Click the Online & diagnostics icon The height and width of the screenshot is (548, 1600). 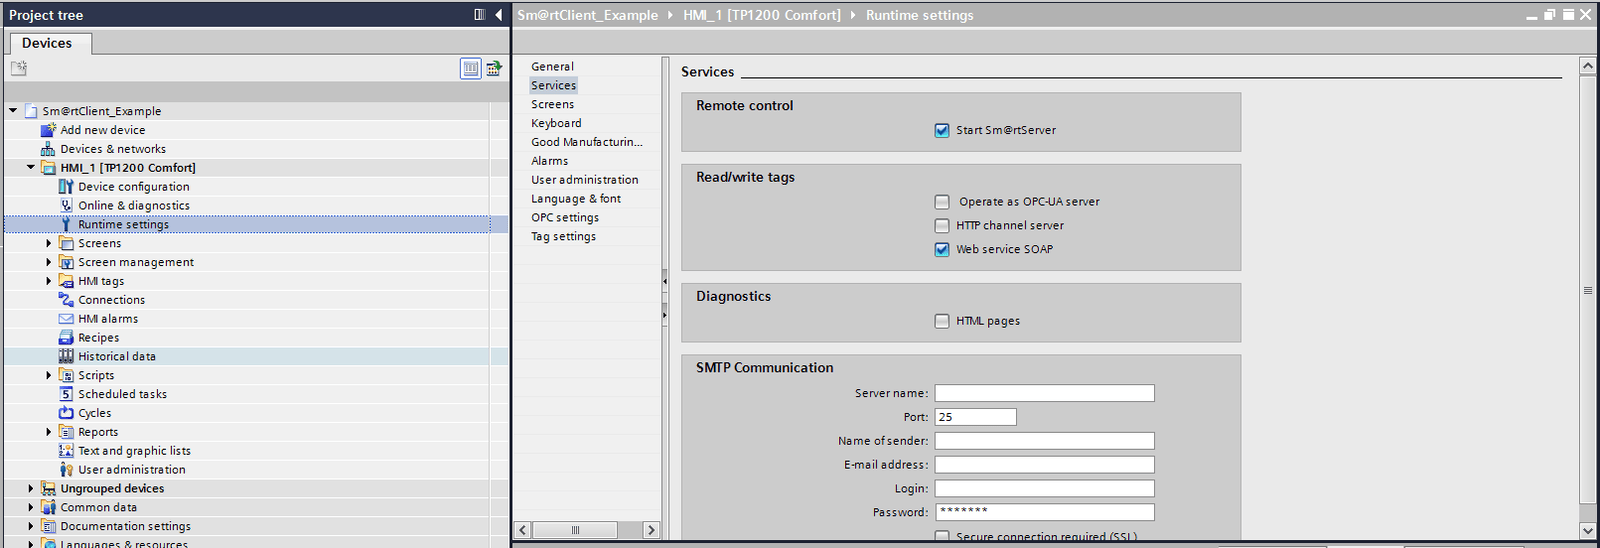(66, 206)
